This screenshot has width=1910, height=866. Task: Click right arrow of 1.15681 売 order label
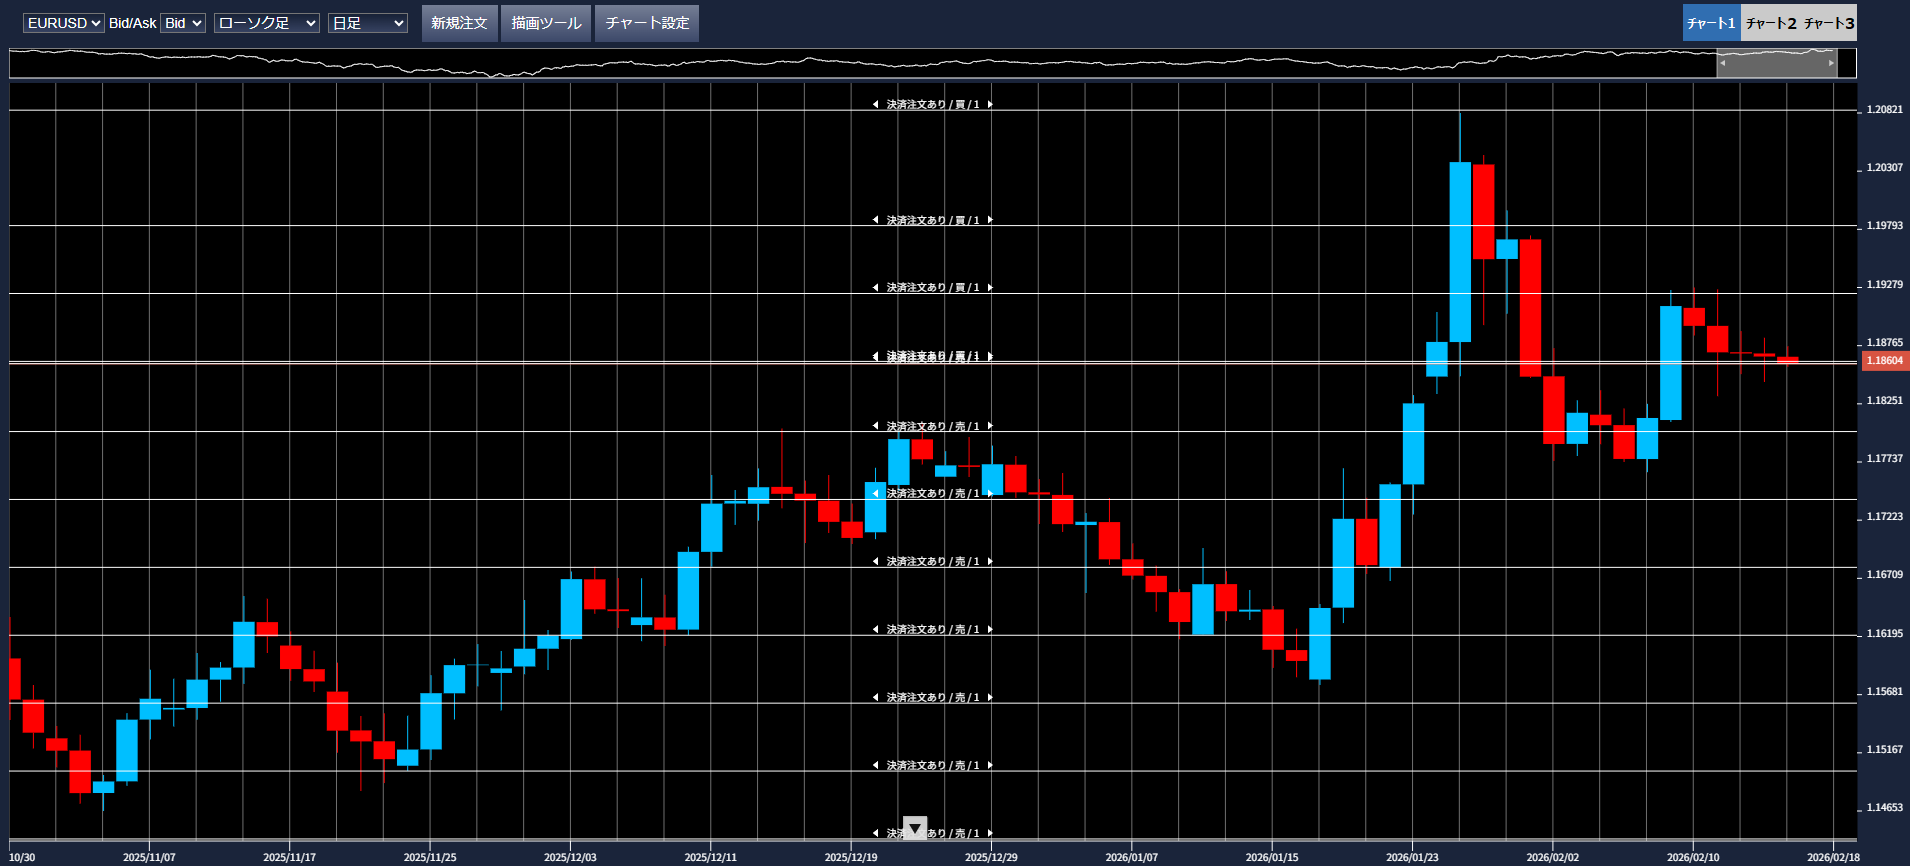pos(990,698)
